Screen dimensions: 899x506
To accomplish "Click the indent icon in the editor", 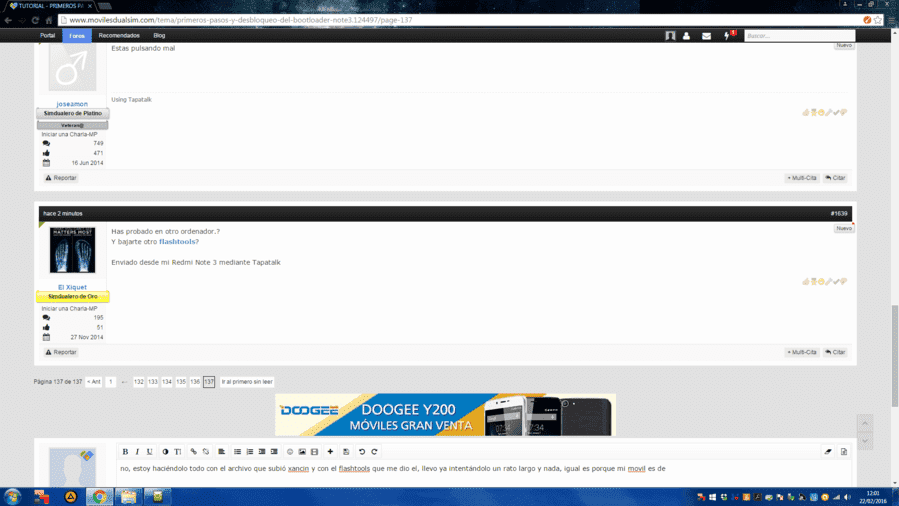I will [x=274, y=452].
